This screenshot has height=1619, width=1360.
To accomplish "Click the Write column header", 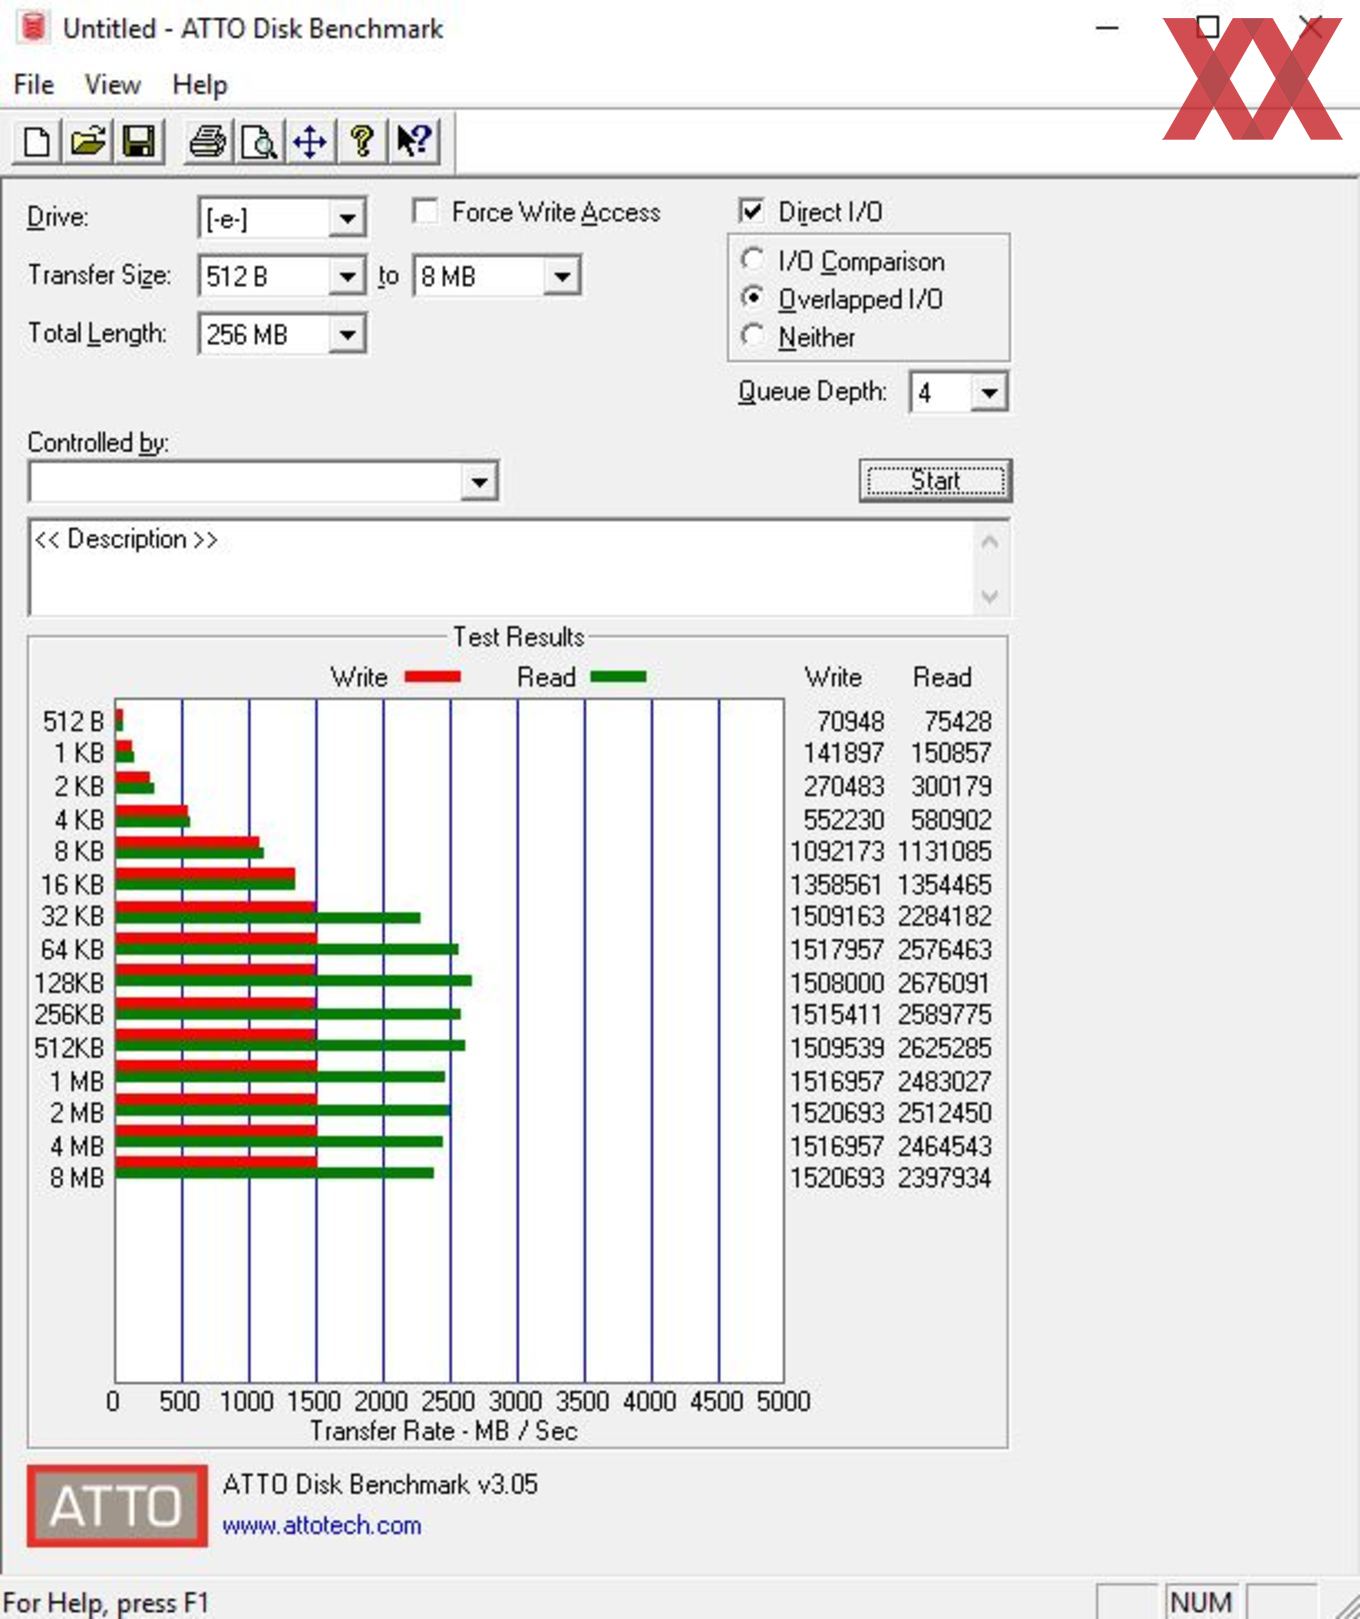I will tap(833, 677).
